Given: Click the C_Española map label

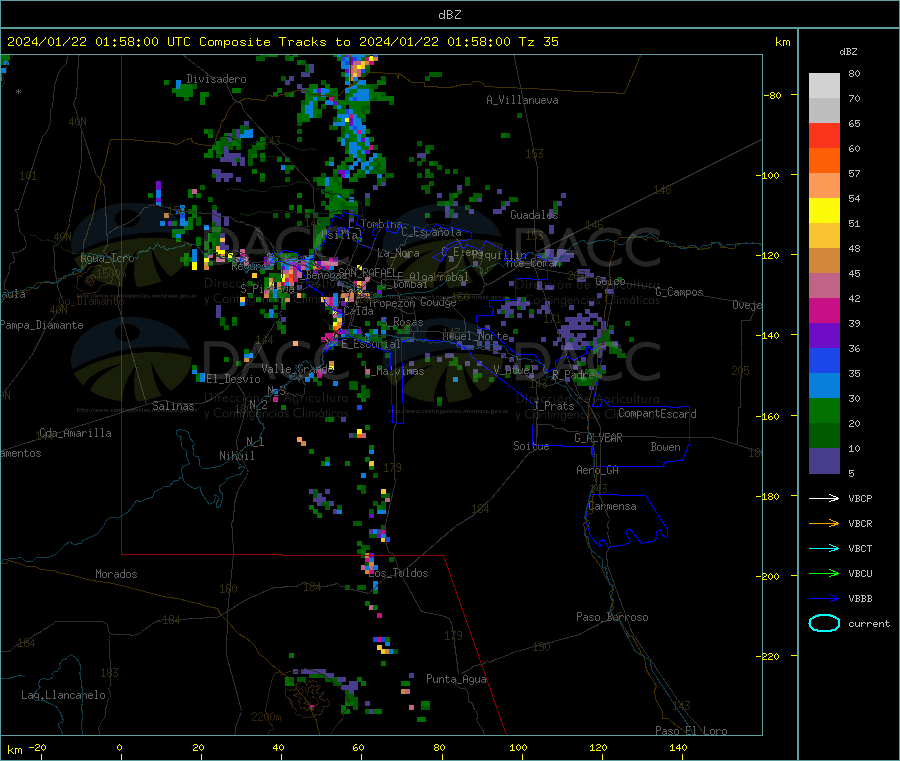Looking at the screenshot, I should [431, 232].
